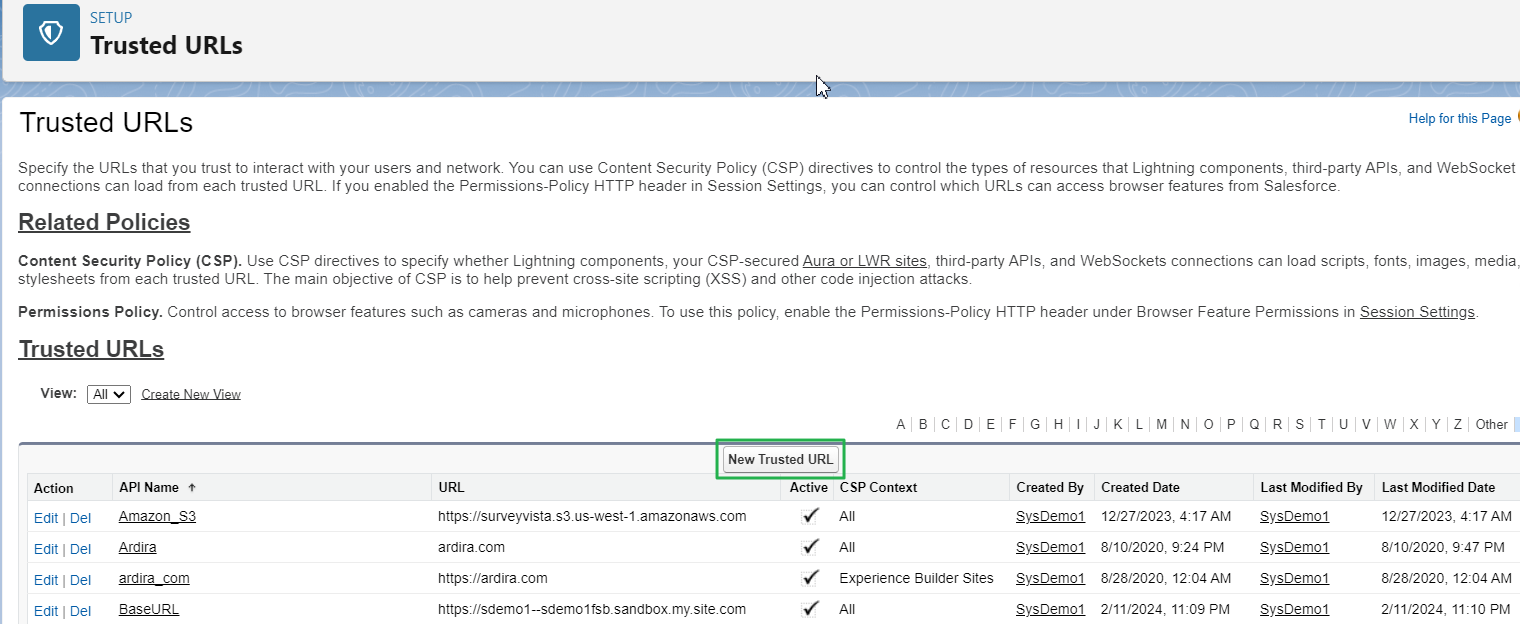The height and width of the screenshot is (624, 1520).
Task: Open the ardira_com record
Action: 154,578
